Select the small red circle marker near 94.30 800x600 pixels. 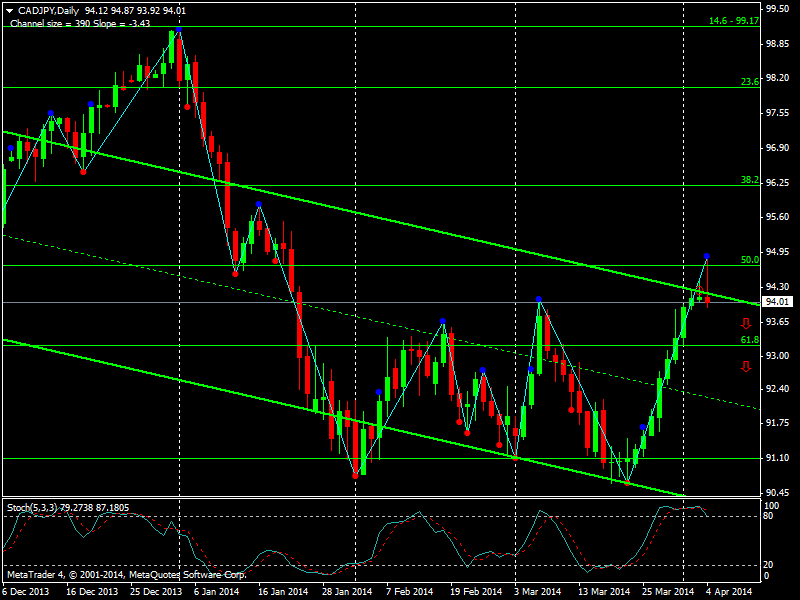coord(699,291)
